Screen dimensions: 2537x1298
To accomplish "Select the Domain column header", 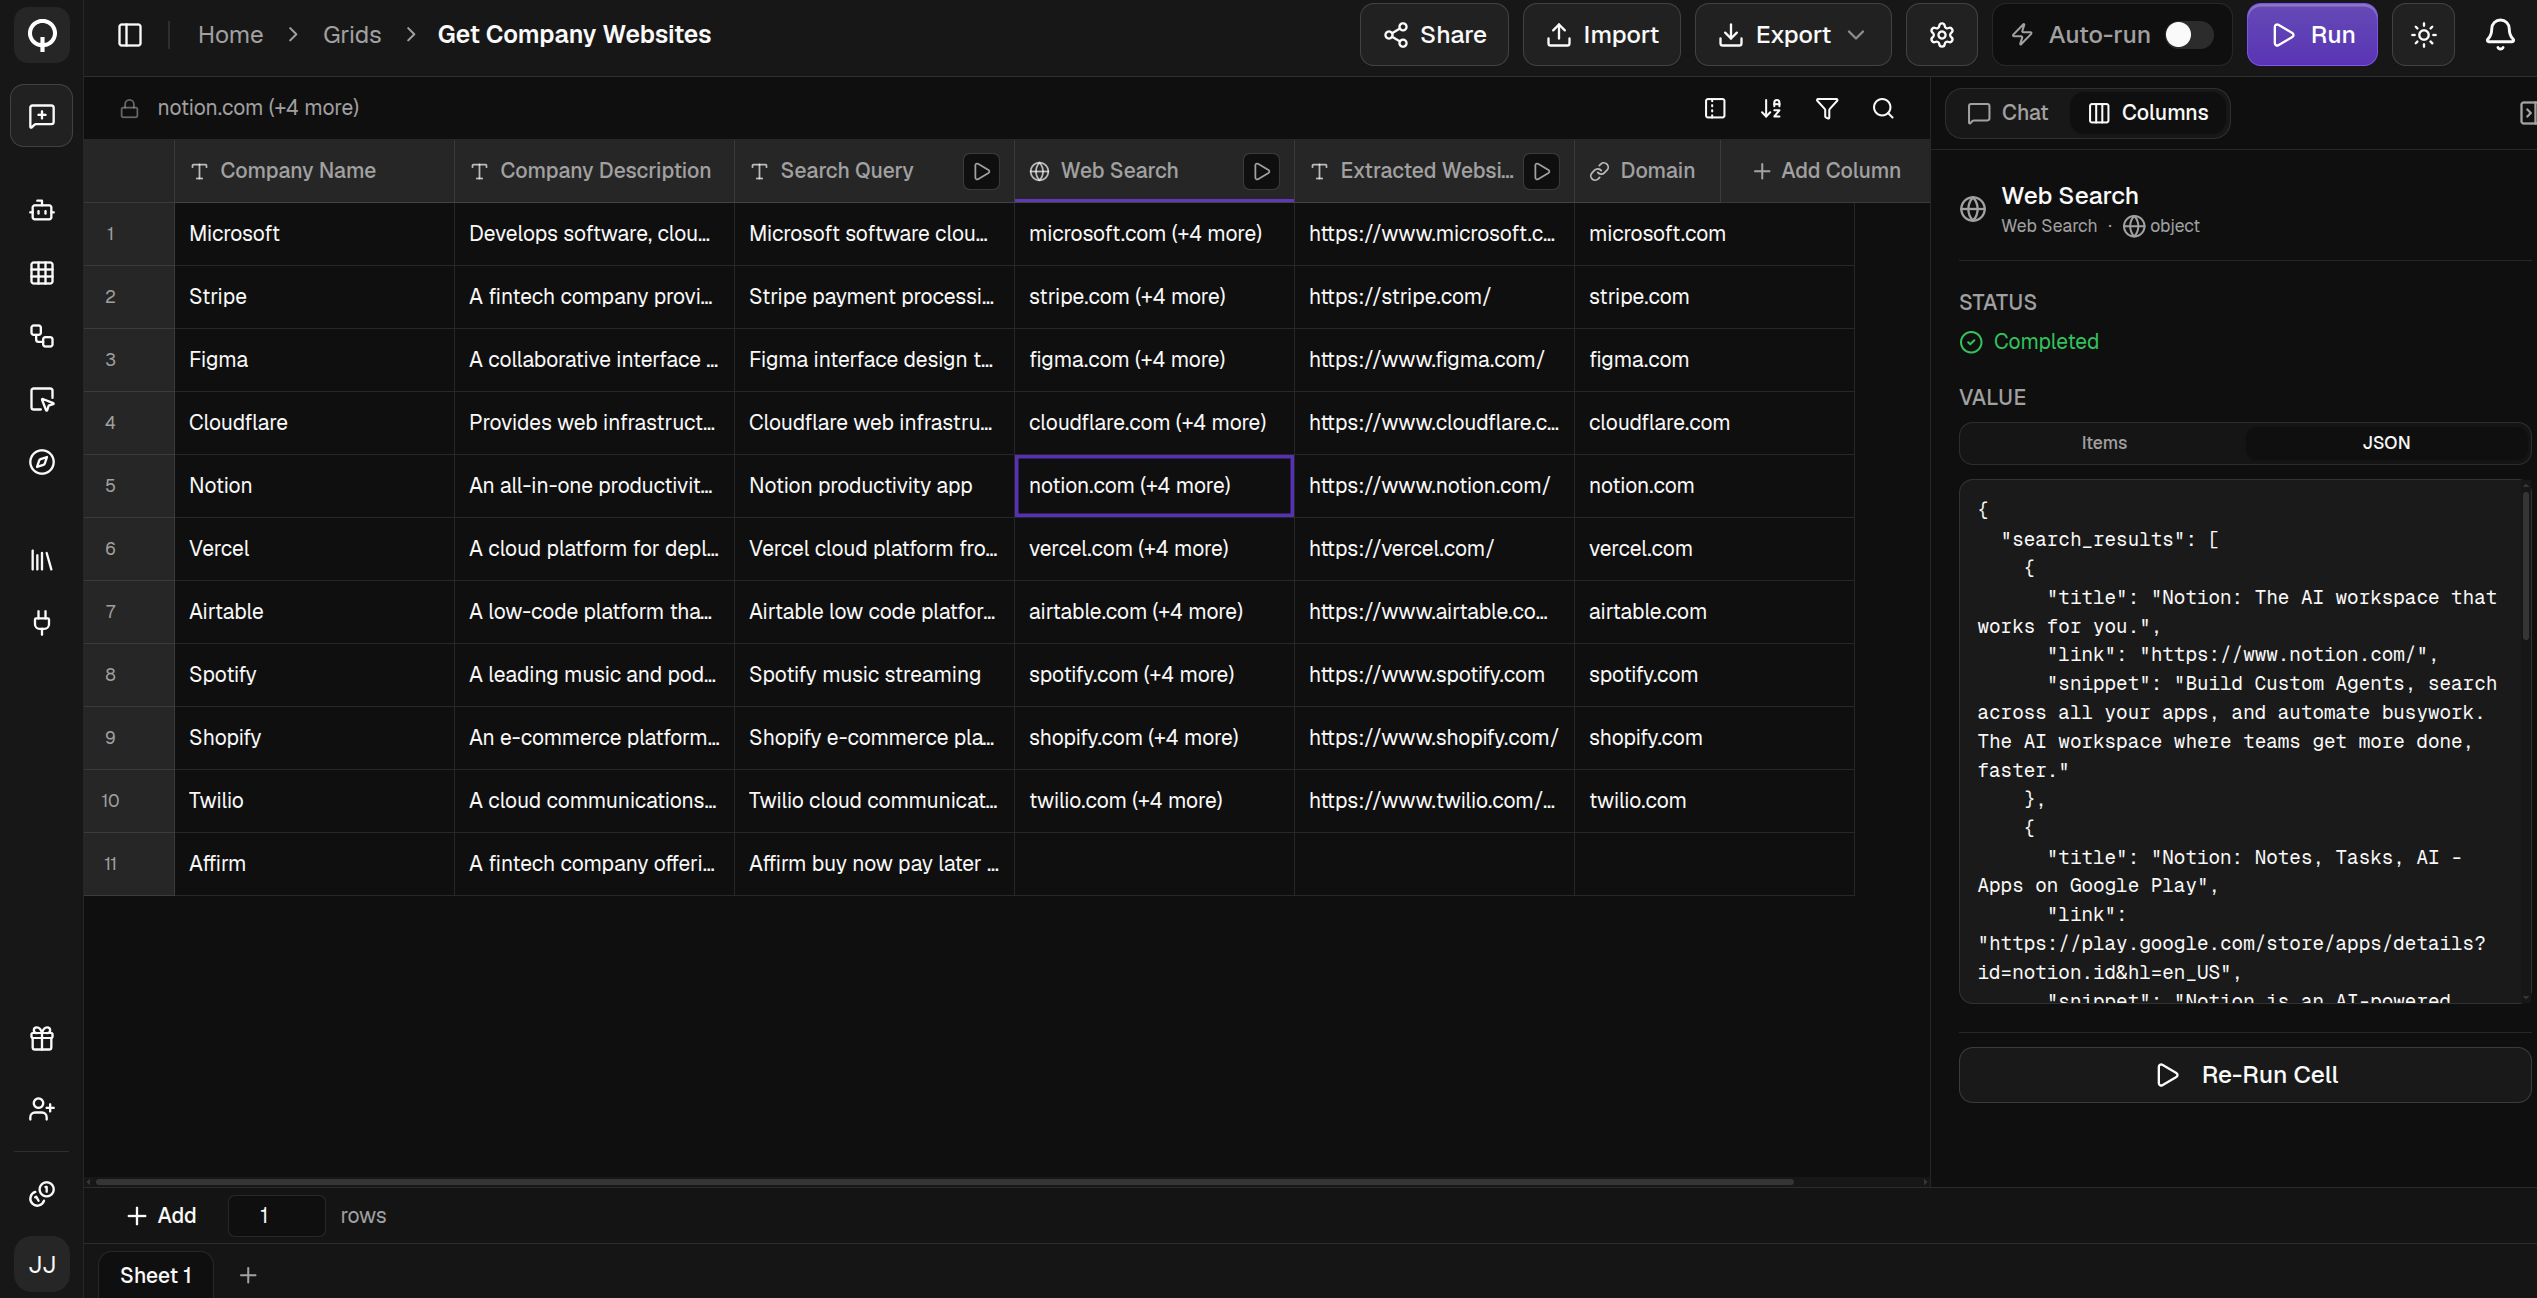I will point(1647,171).
